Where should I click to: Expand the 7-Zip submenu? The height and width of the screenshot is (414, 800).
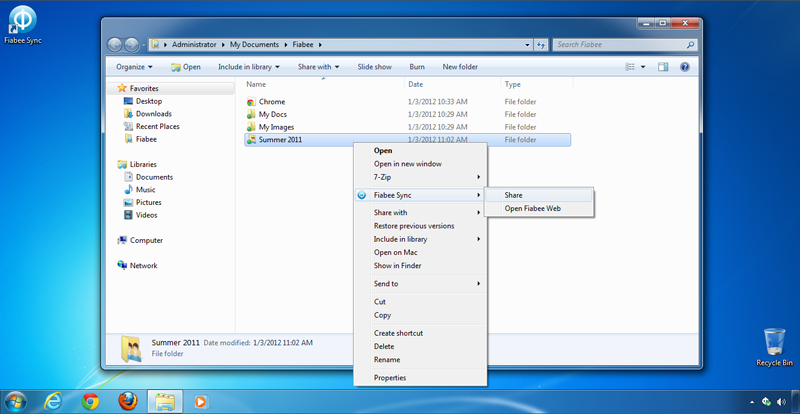tap(420, 177)
